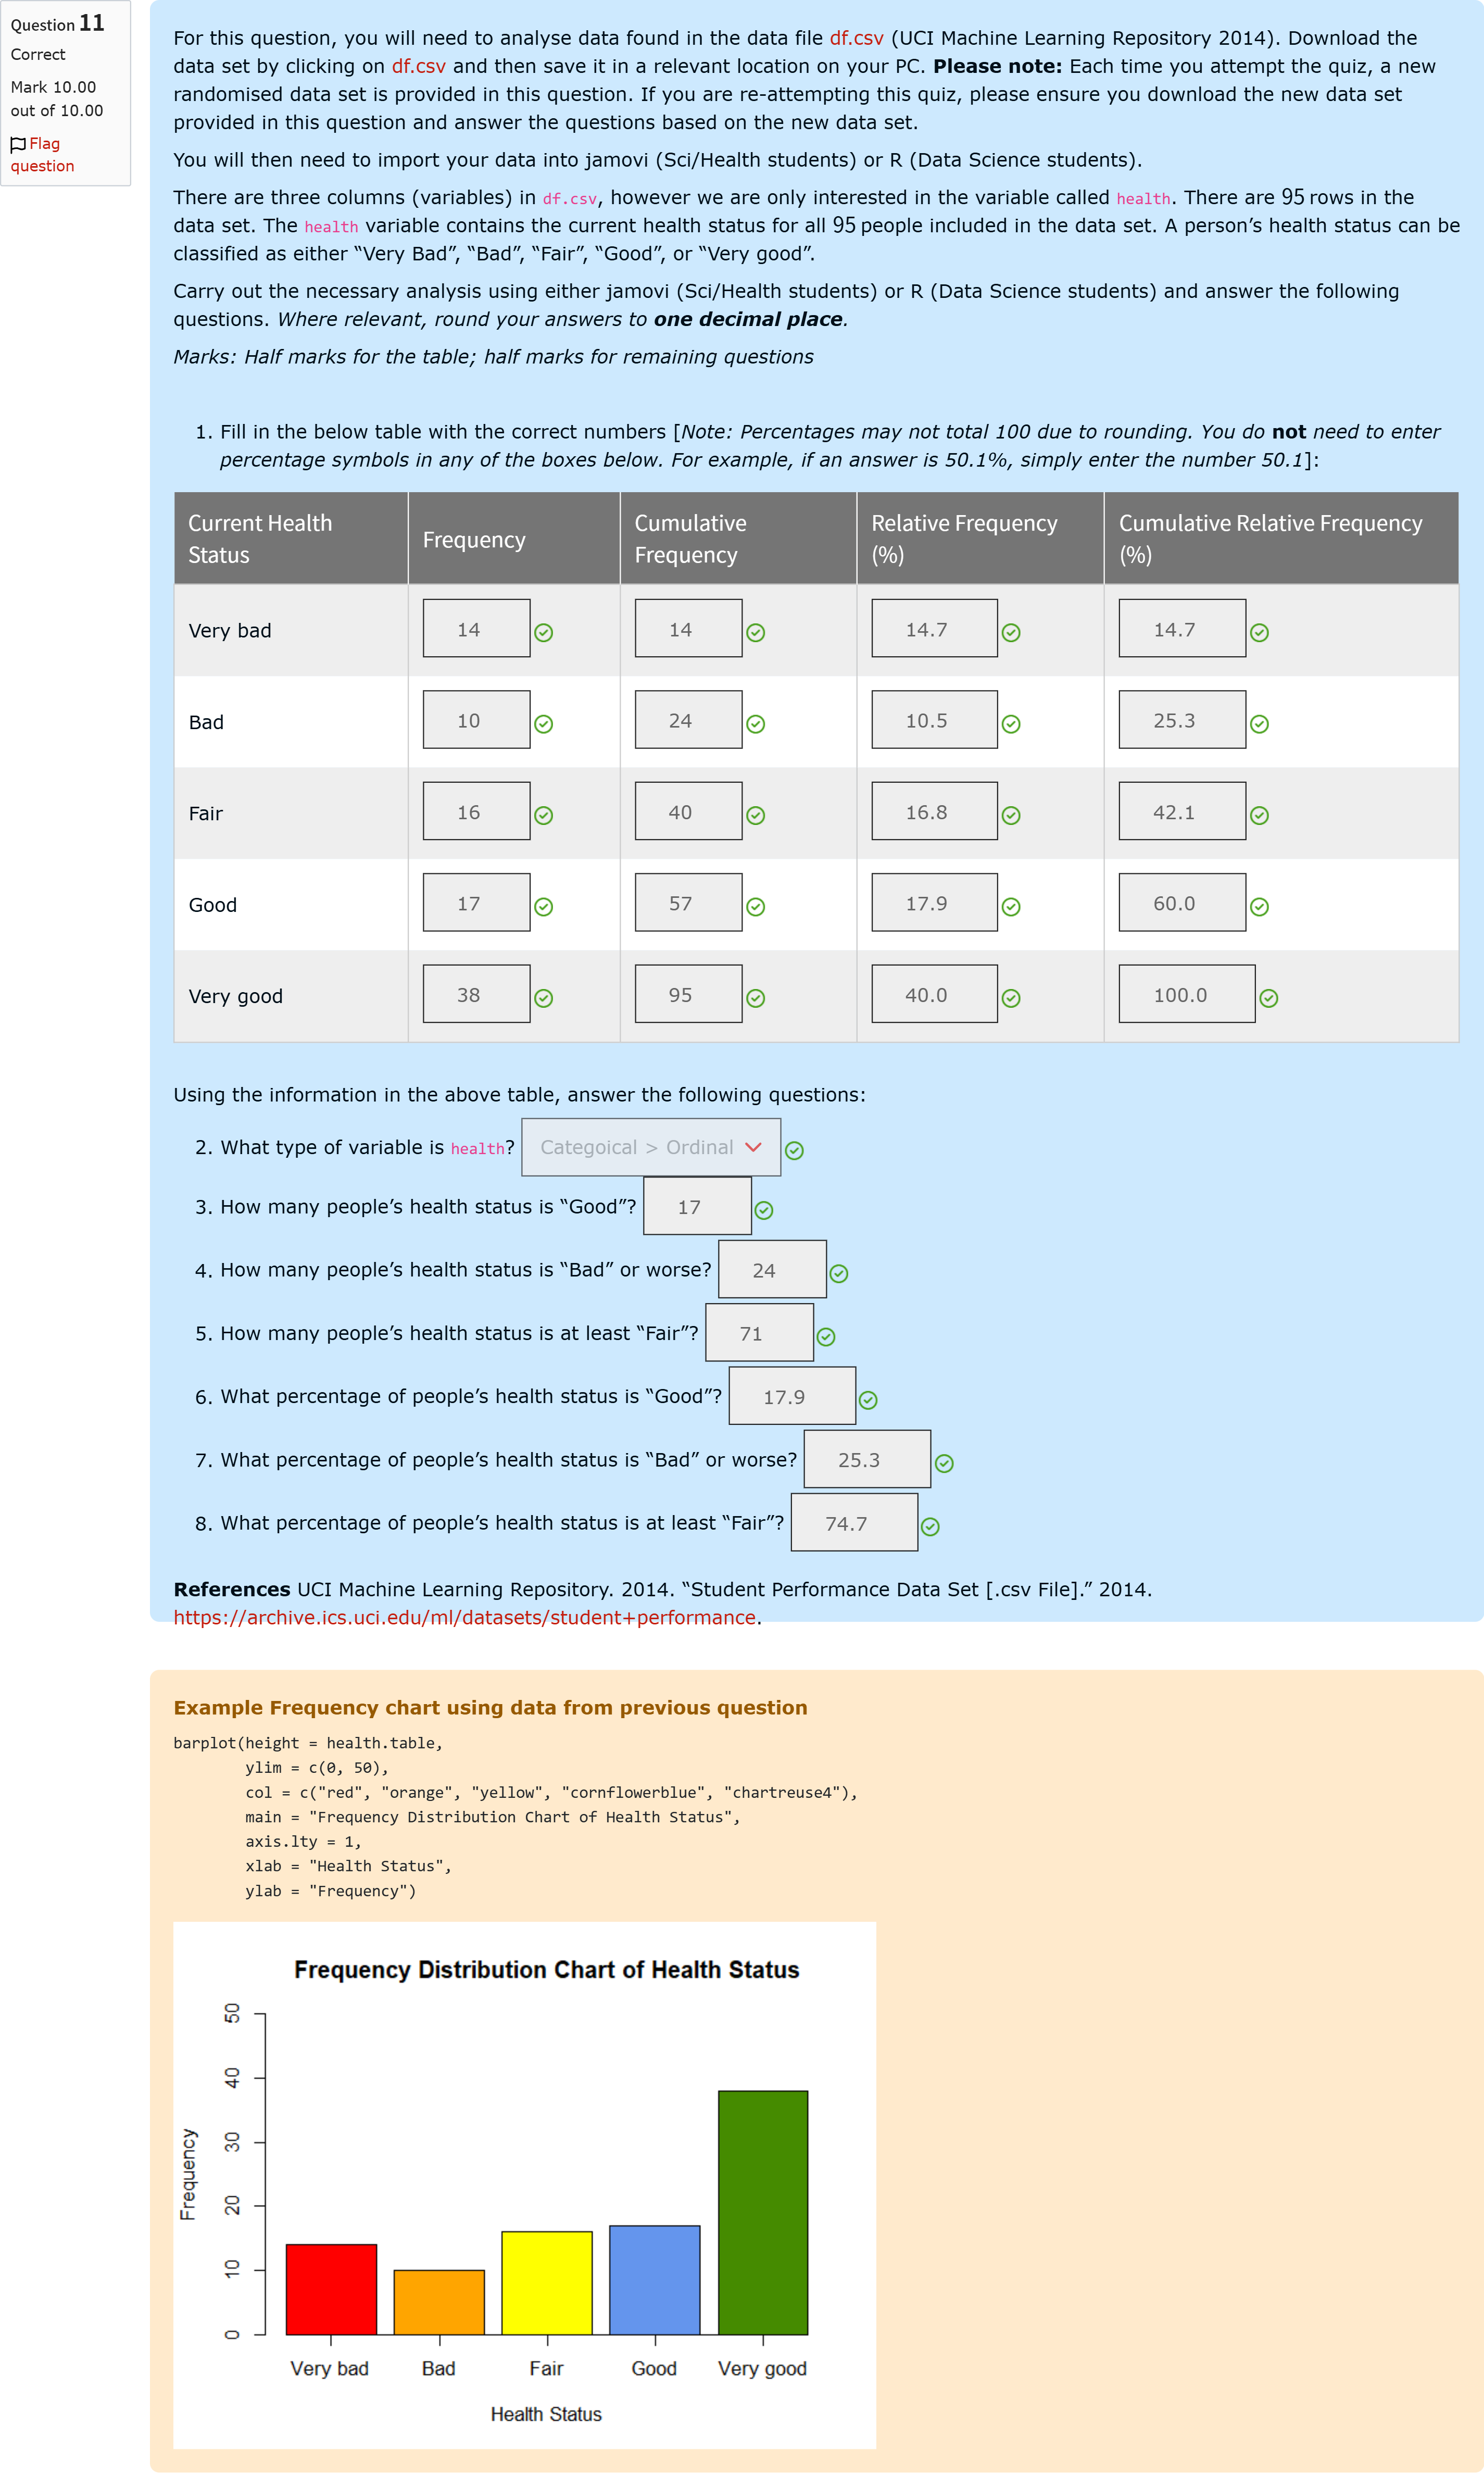
Task: Click checkmark beside the health variable type dropdown
Action: (794, 1150)
